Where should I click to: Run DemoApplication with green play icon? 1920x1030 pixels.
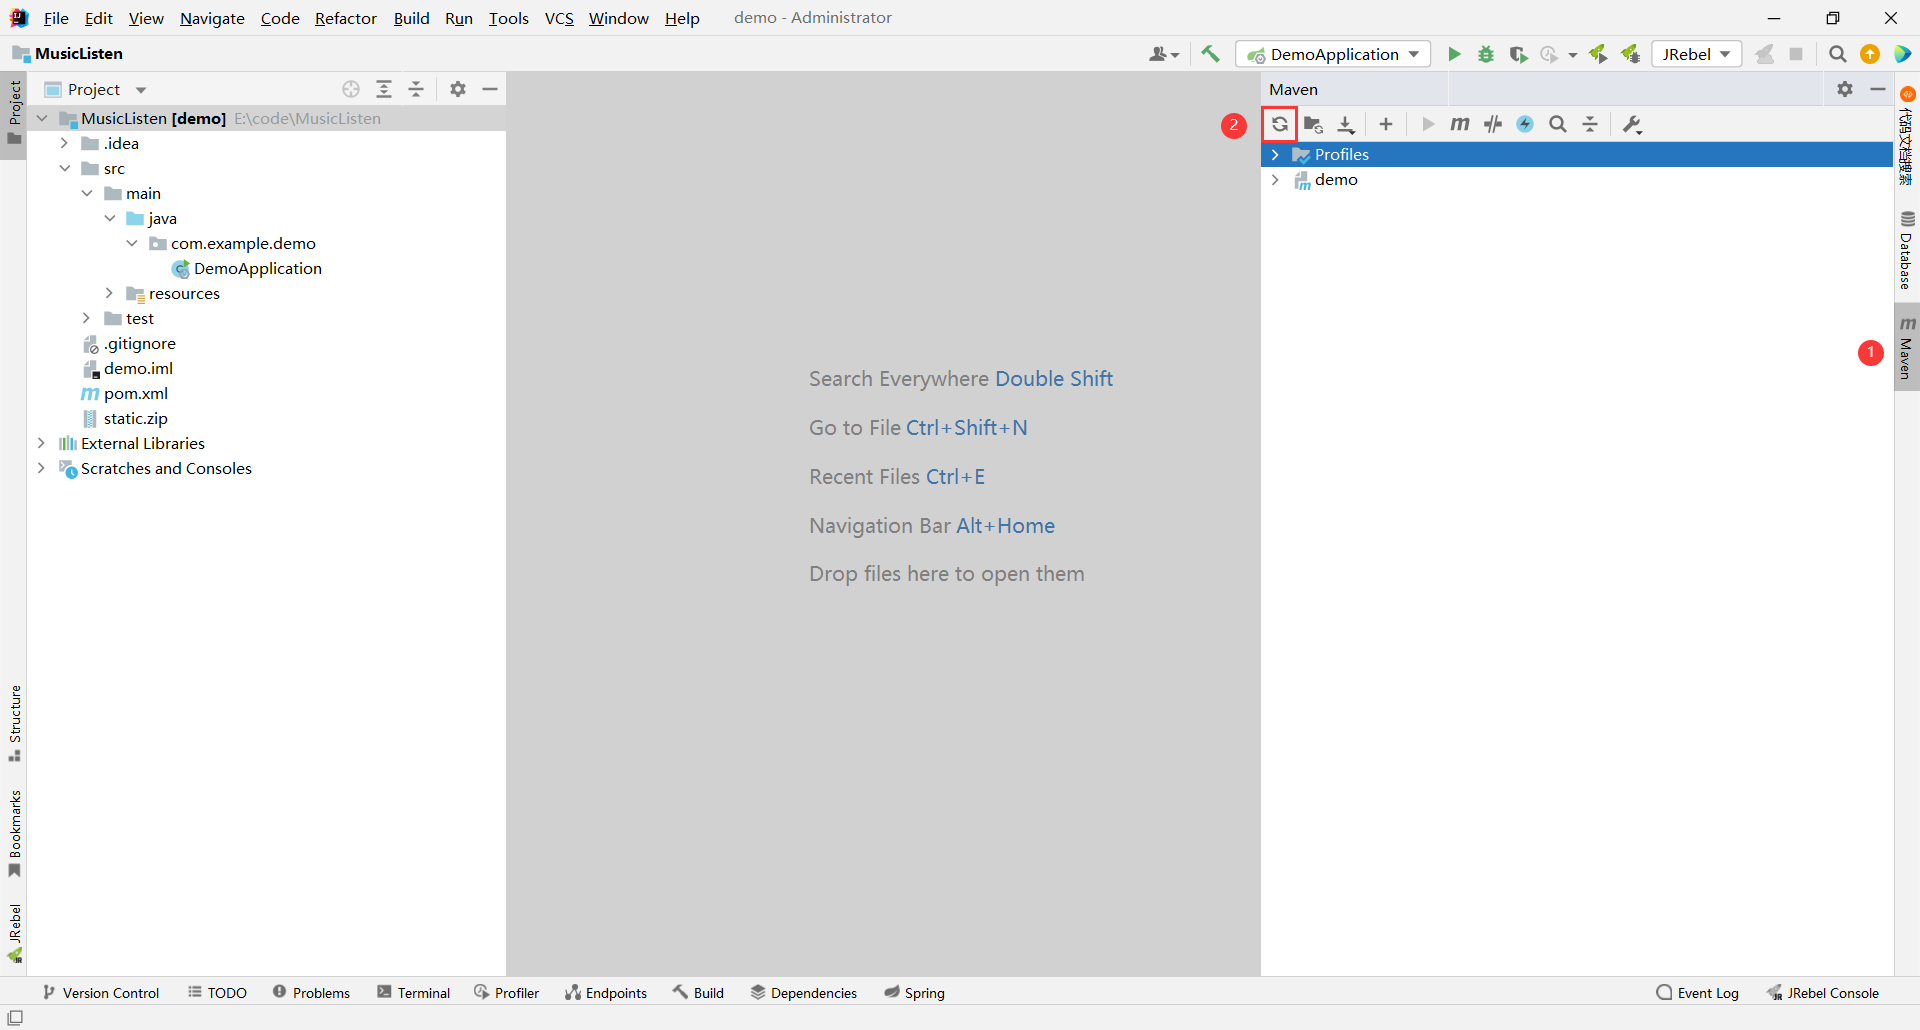[1454, 54]
